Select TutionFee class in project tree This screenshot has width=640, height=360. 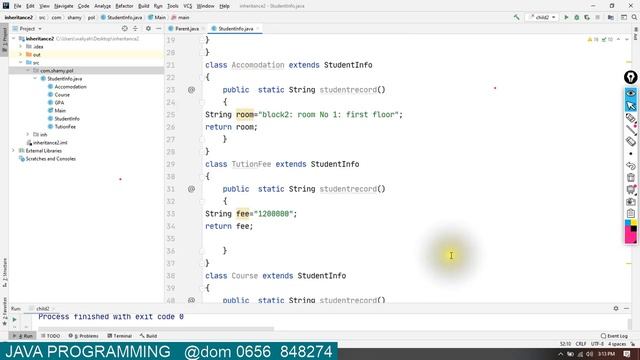65,127
